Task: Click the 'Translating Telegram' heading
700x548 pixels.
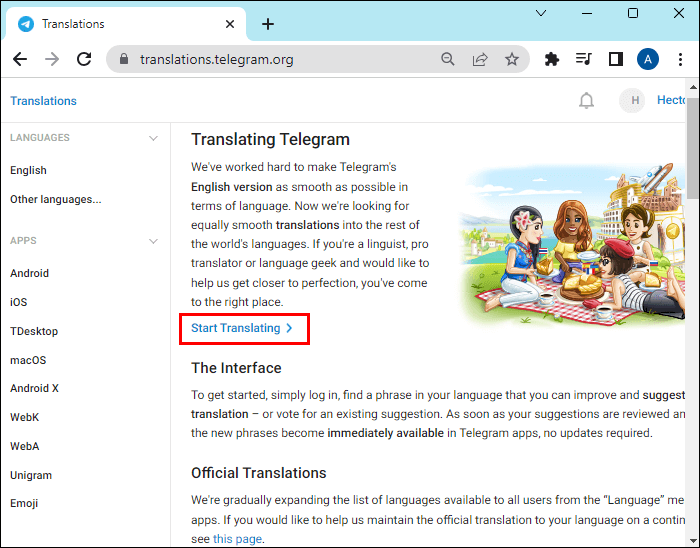Action: 270,140
